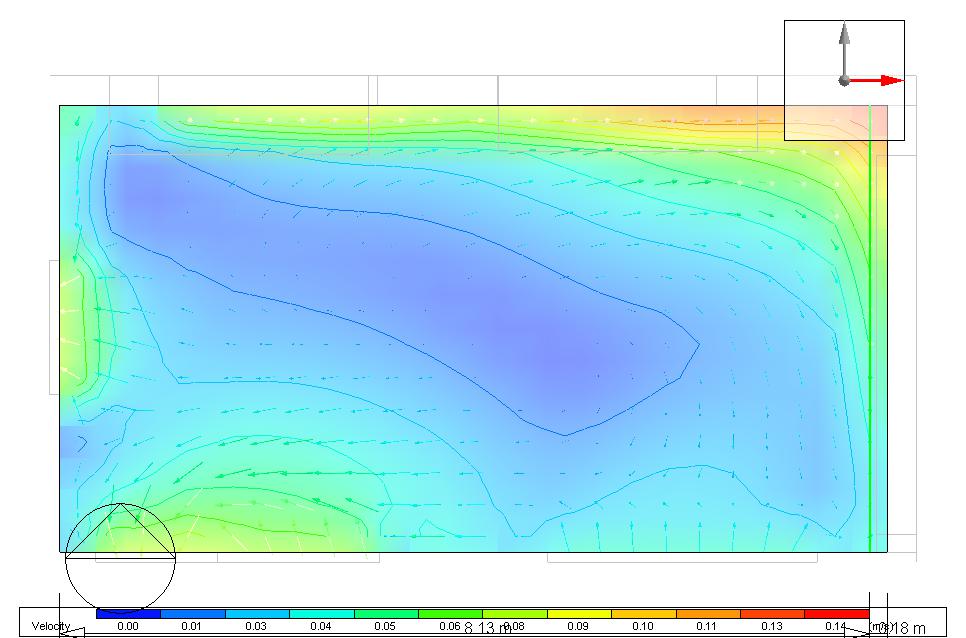Screen dimensions: 966x638
Task: Click the red X-axis arrow of the triad
Action: tap(875, 81)
